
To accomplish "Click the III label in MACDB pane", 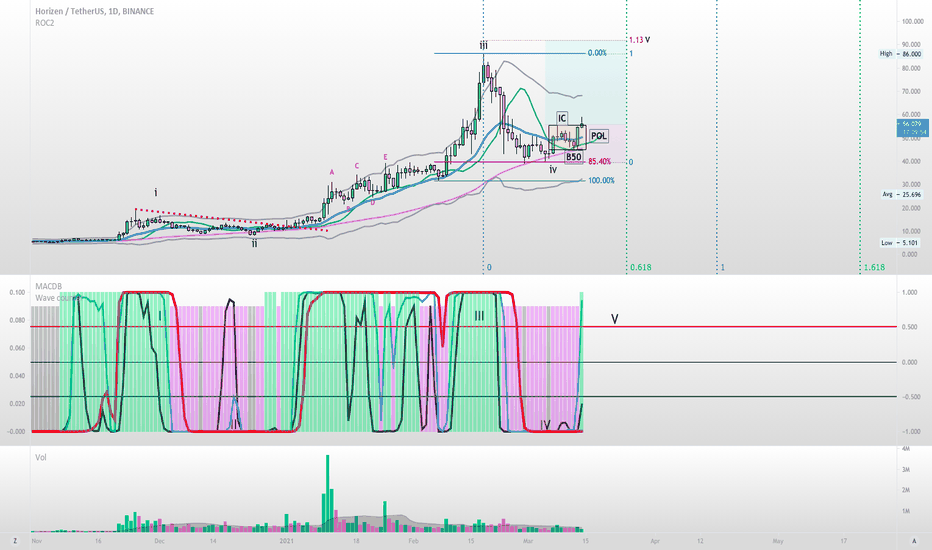I will (479, 316).
